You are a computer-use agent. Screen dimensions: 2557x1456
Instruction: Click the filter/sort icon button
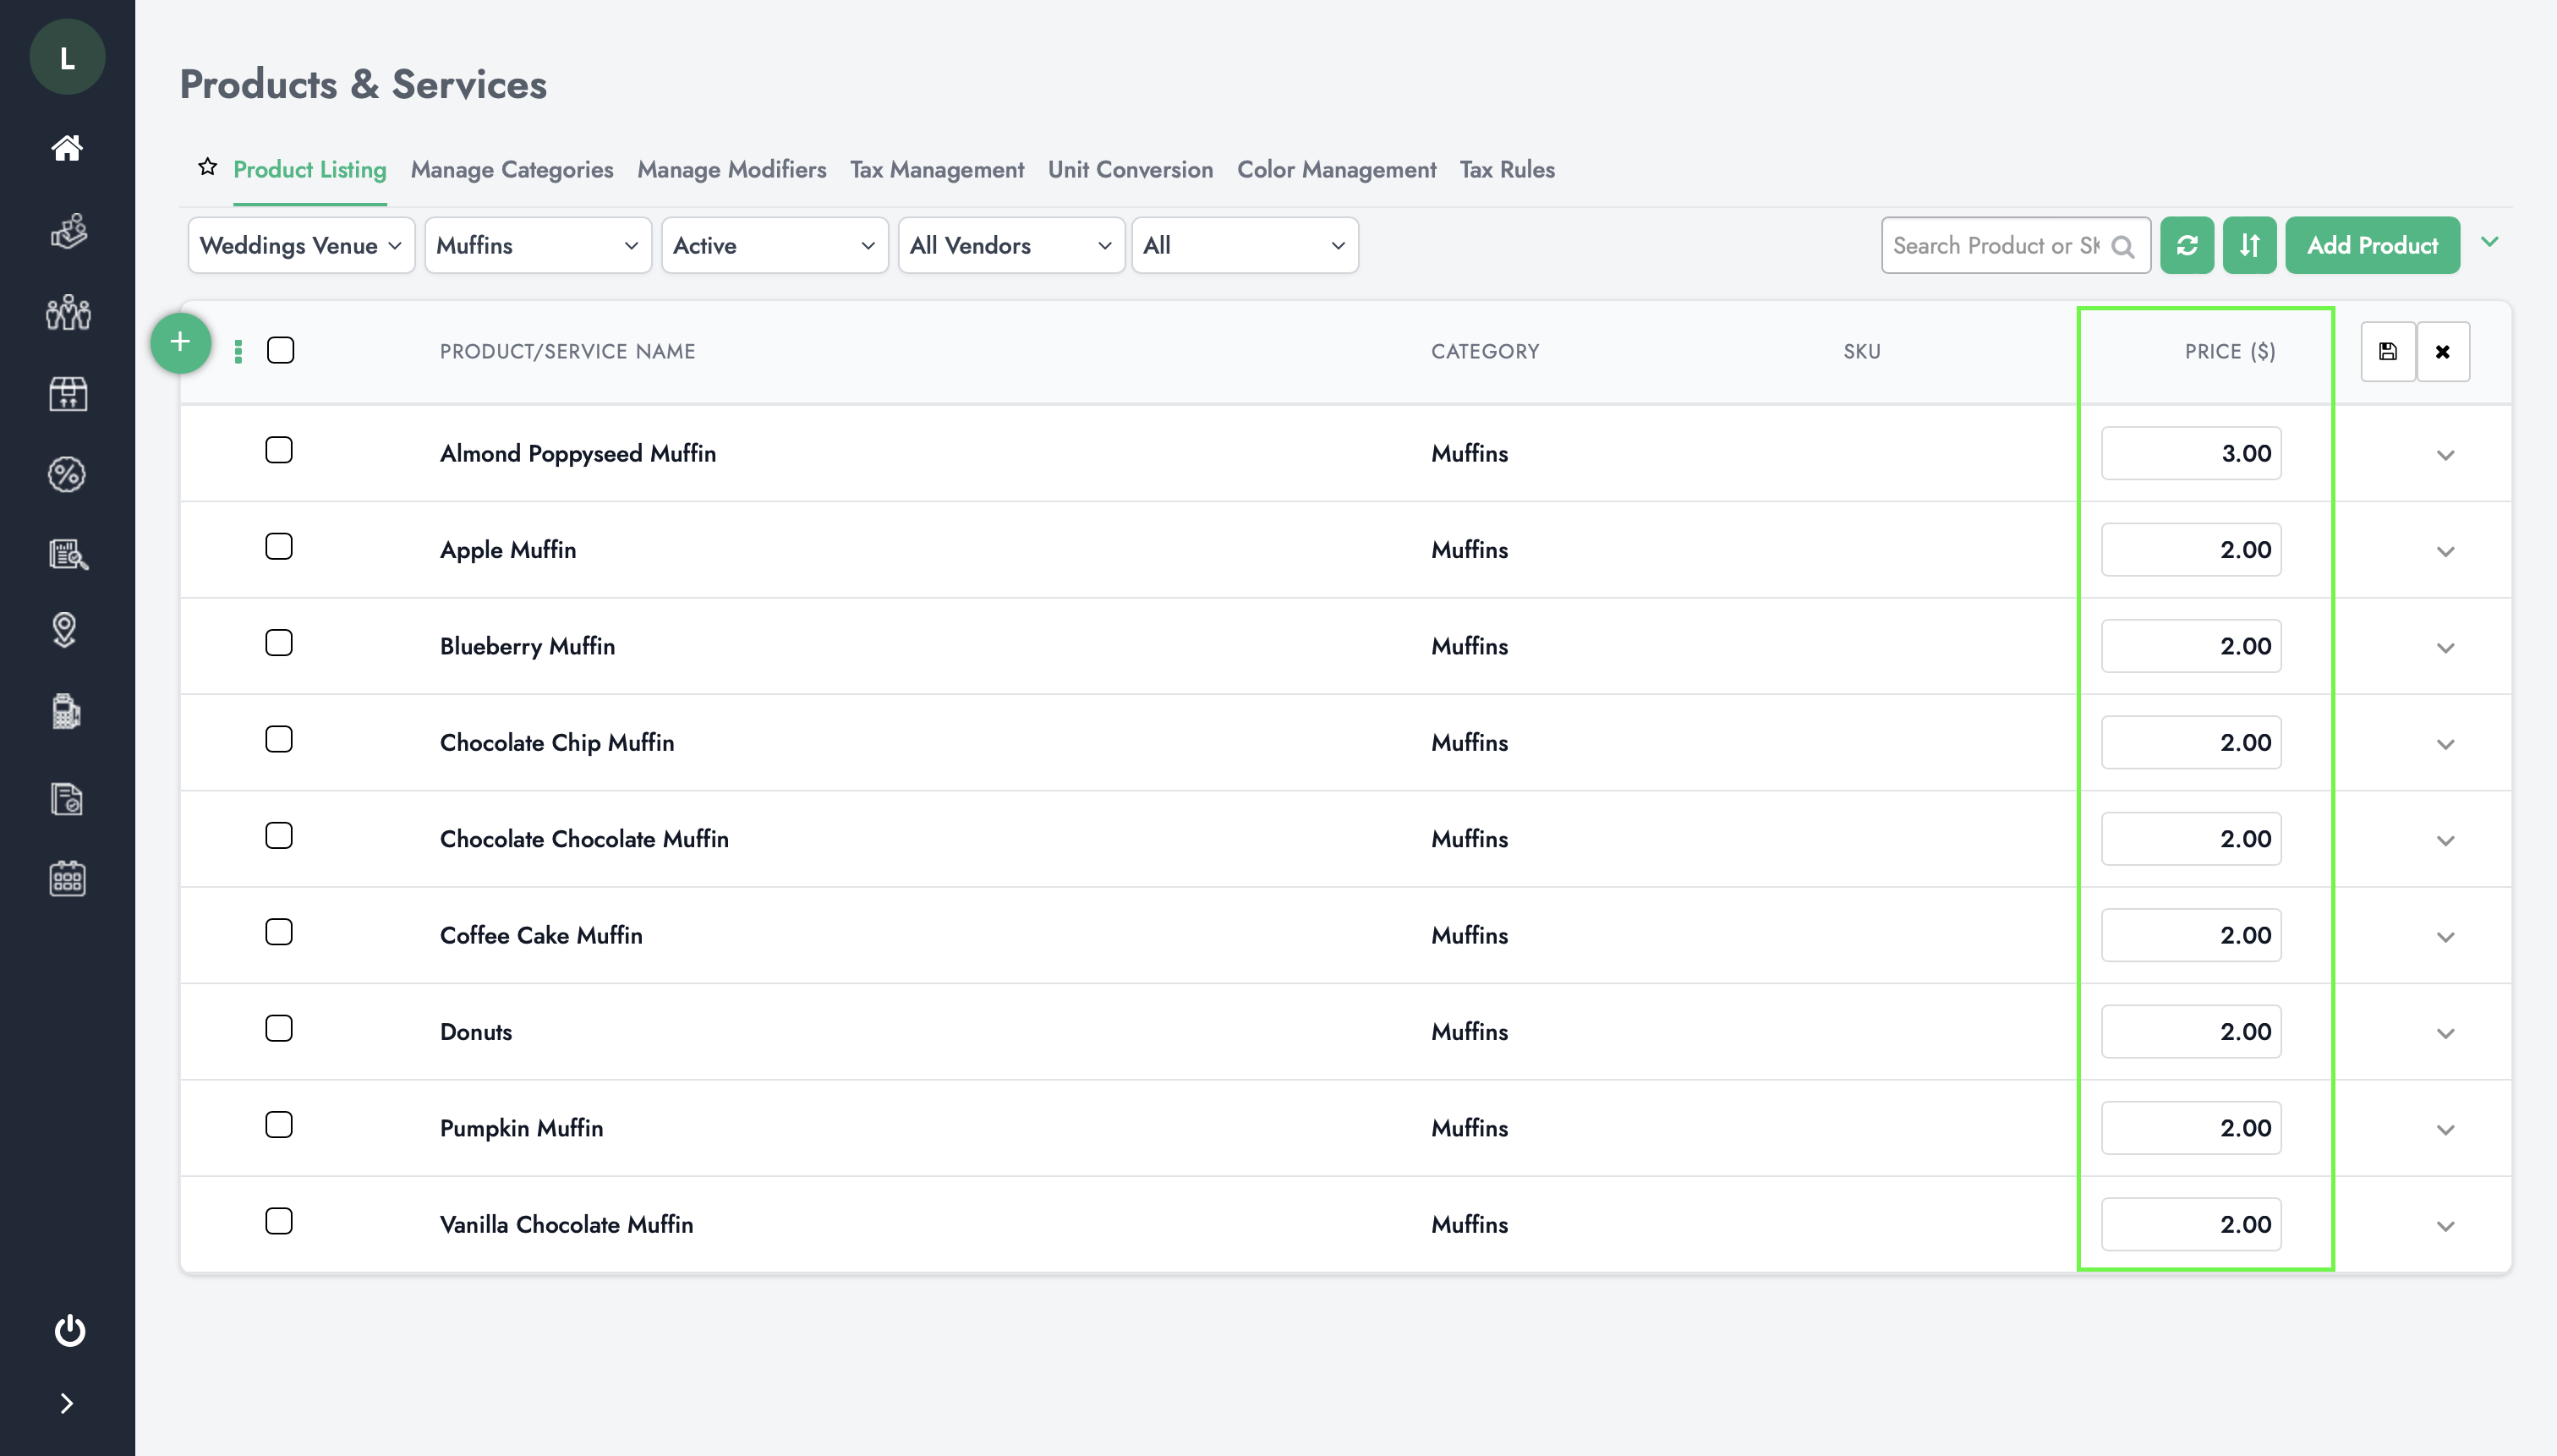point(2250,244)
